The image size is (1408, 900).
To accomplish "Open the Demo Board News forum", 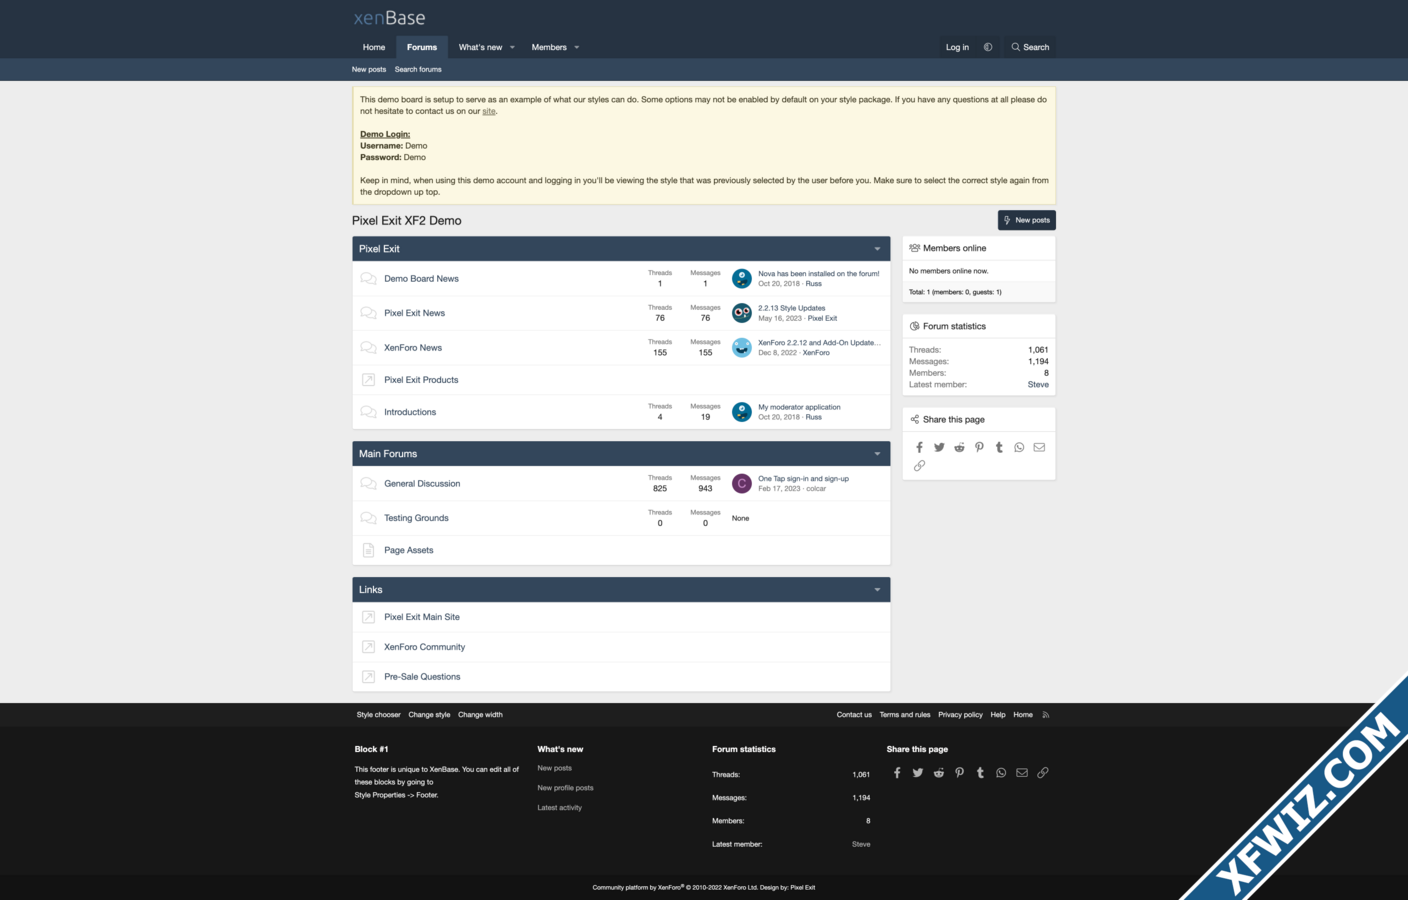I will click(x=421, y=279).
